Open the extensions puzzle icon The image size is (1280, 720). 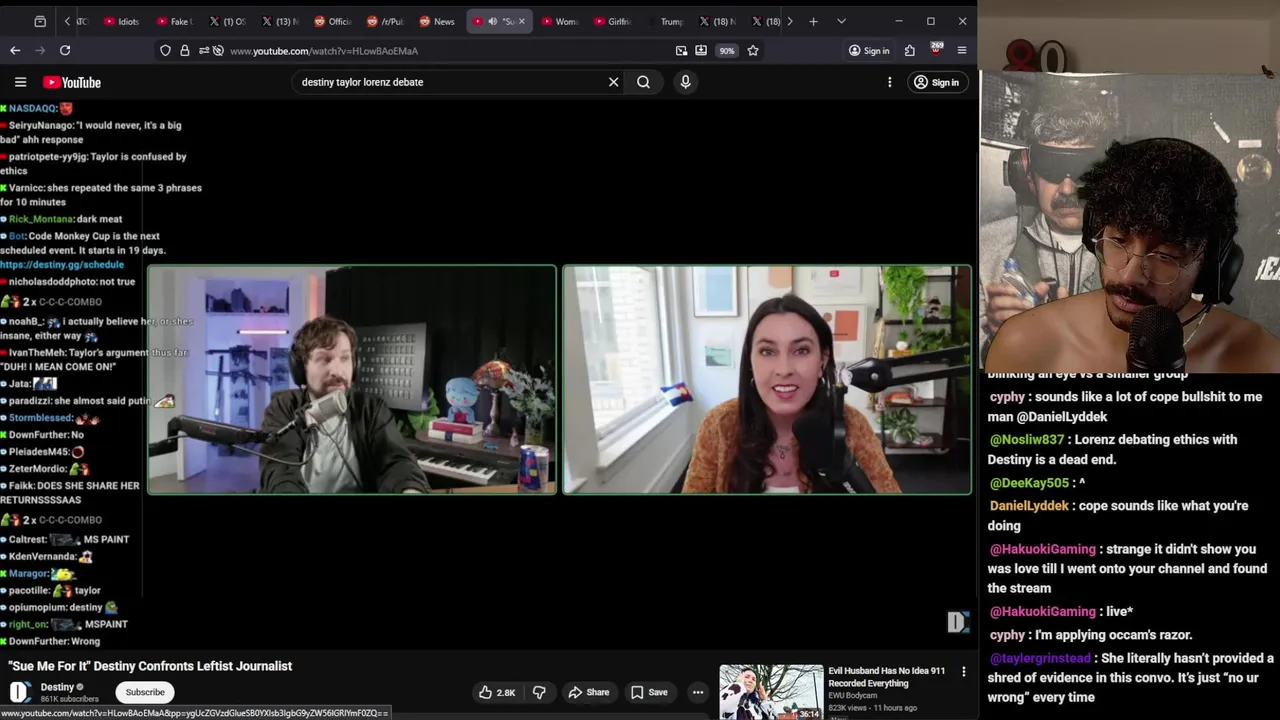pyautogui.click(x=909, y=50)
